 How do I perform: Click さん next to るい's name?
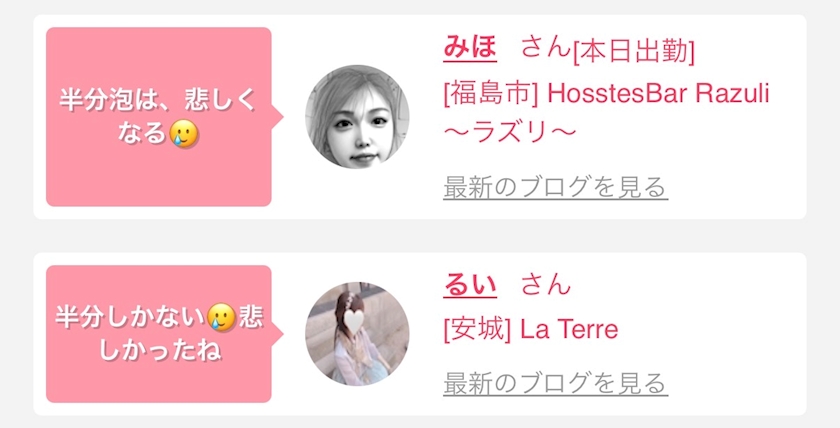tap(545, 284)
